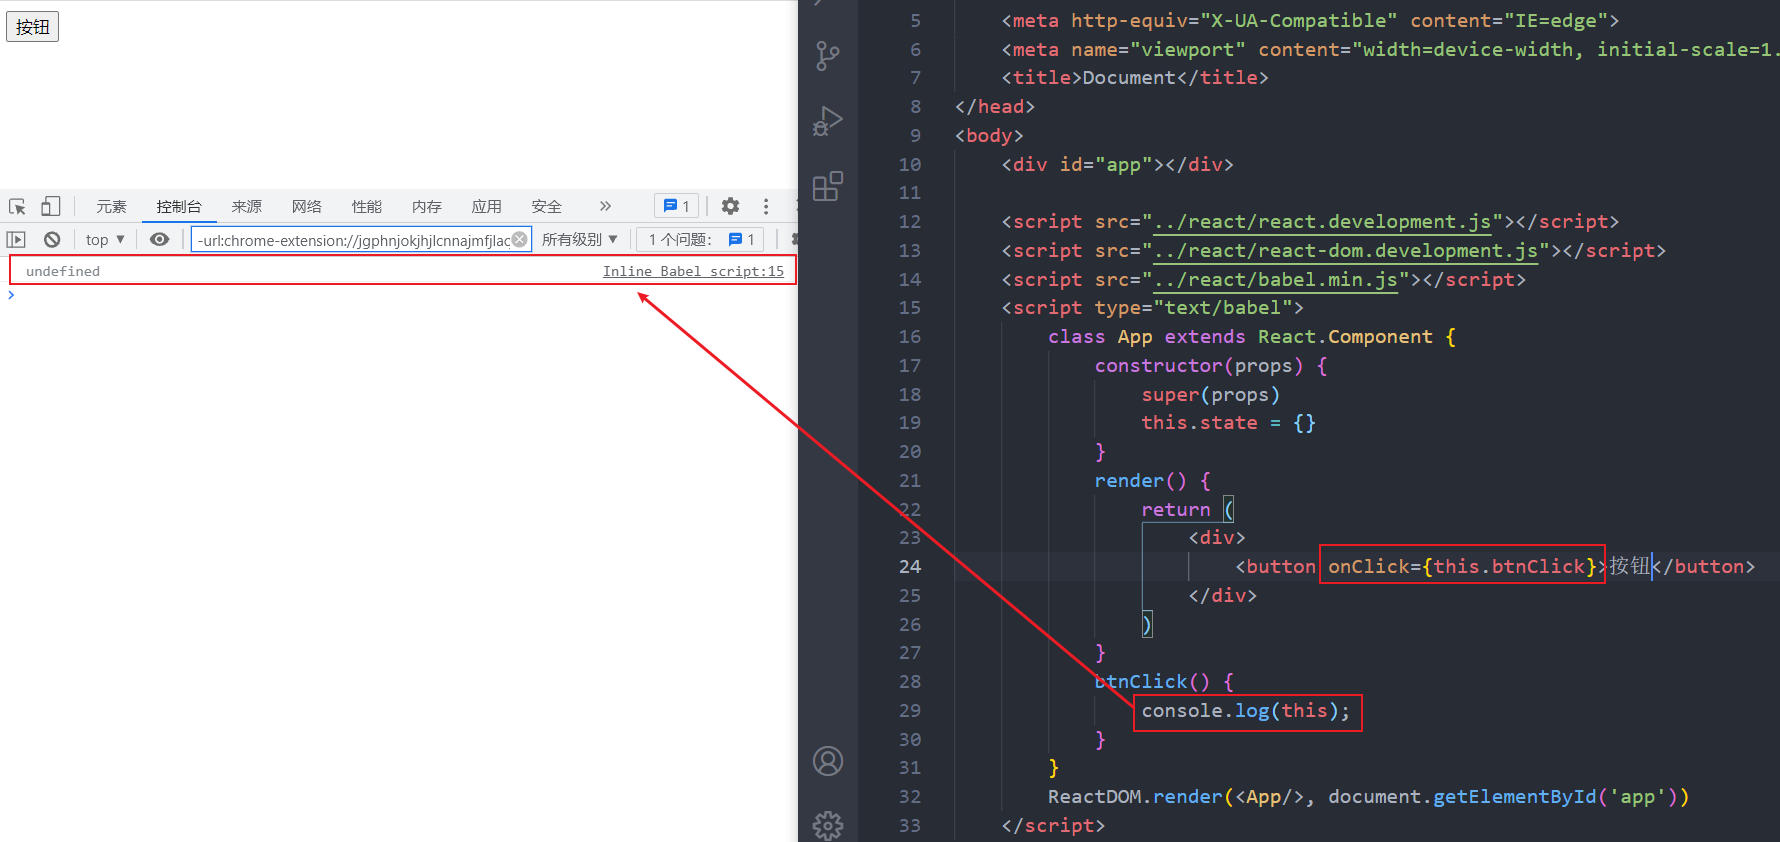Toggle the live expression eye icon
Screen dimensions: 1780x842
tap(159, 239)
